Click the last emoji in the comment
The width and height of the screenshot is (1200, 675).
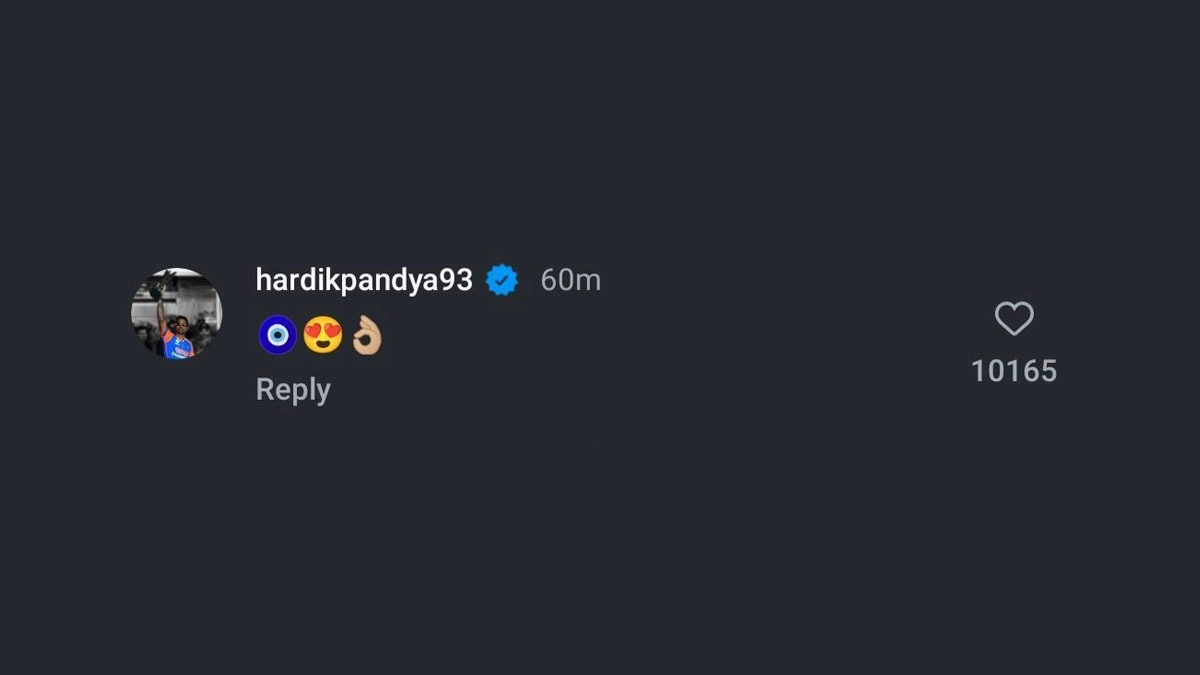(366, 335)
